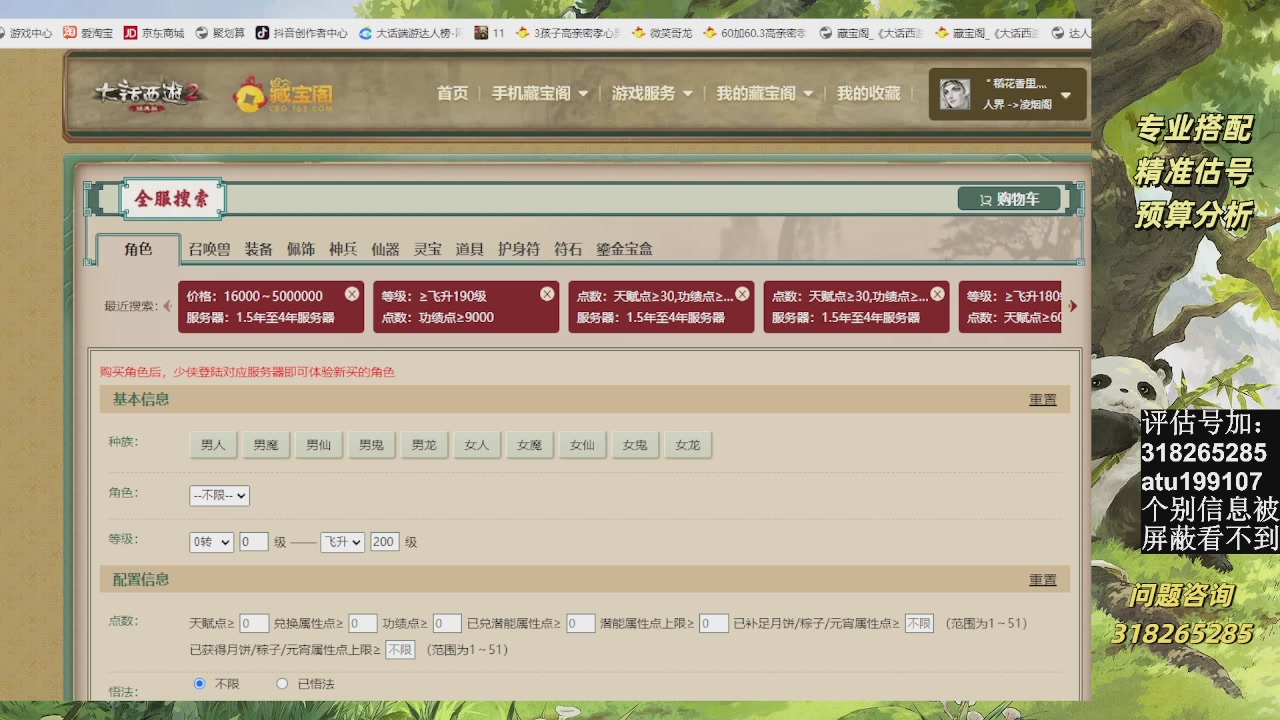This screenshot has width=1280, height=720.
Task: Select the 已悟法 radio option
Action: tap(282, 683)
